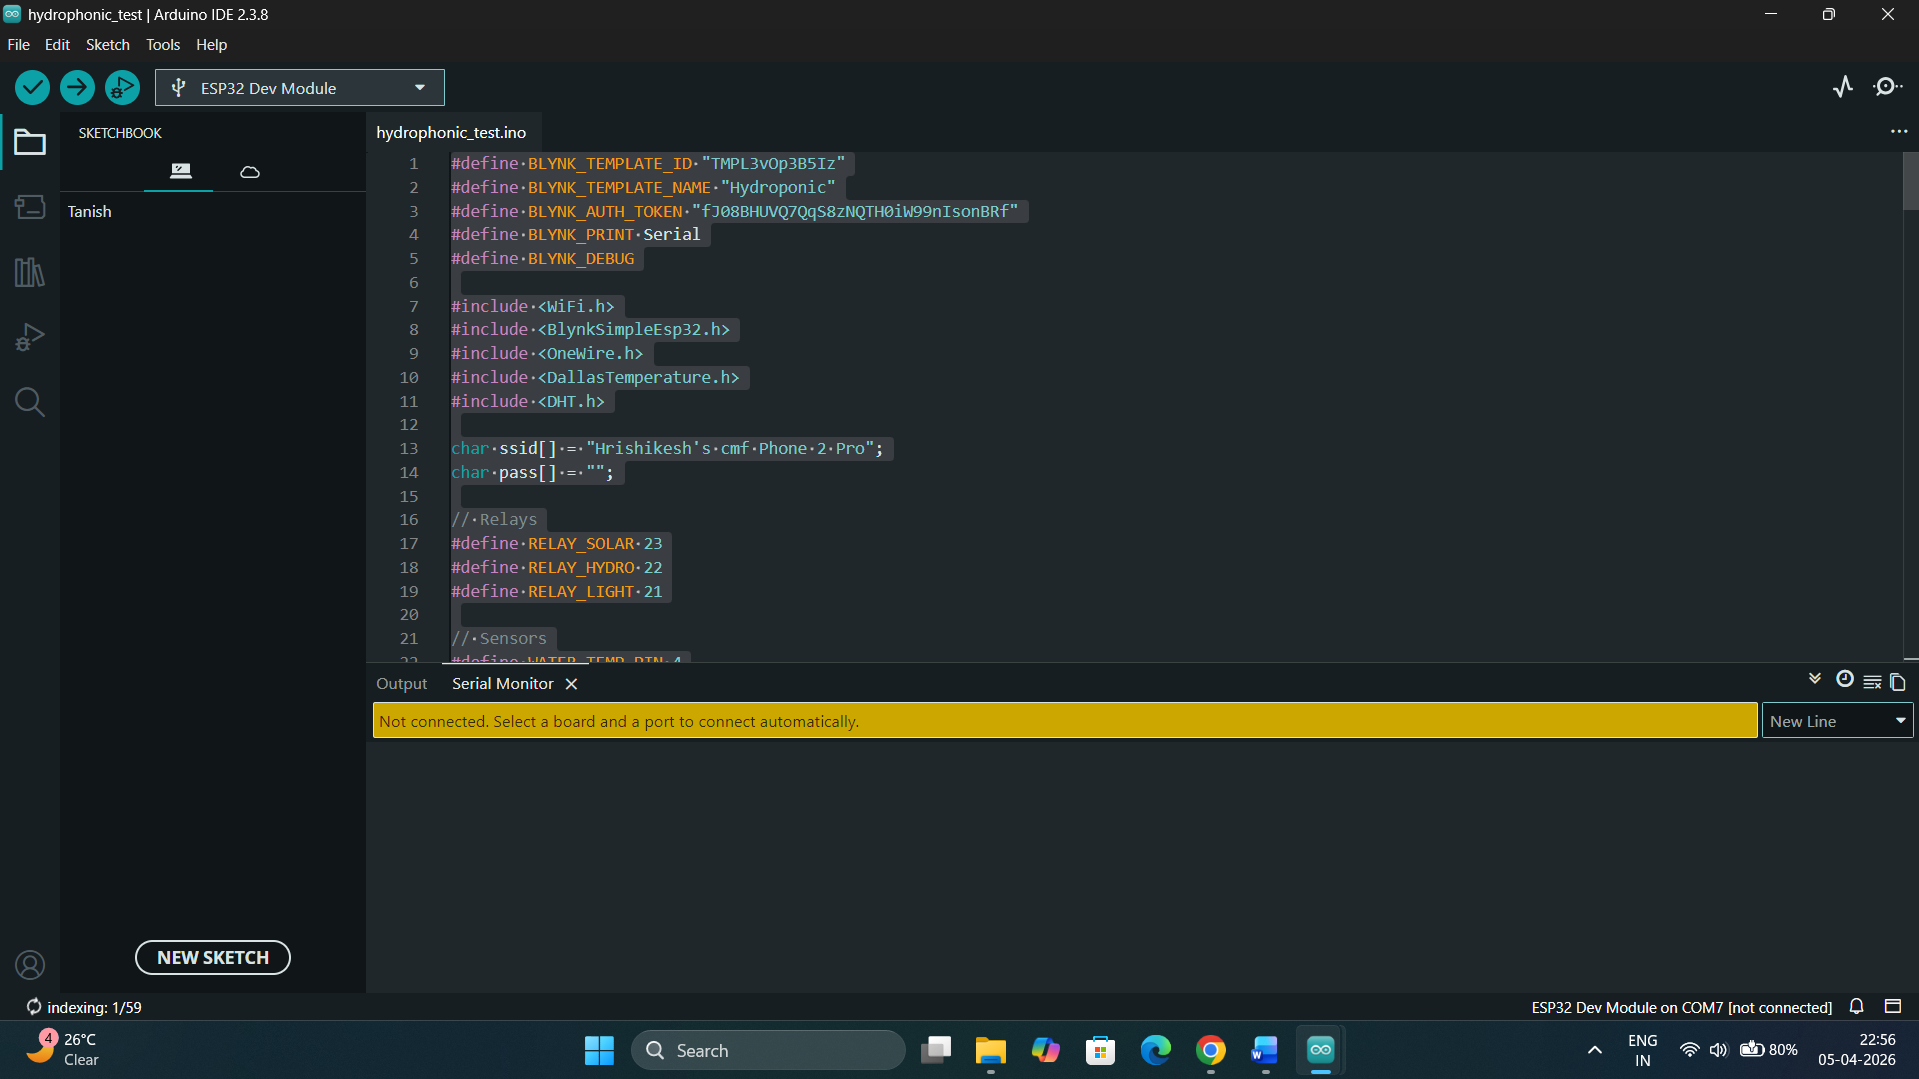Open volume speaker tray icon
This screenshot has width=1919, height=1079.
click(x=1718, y=1050)
